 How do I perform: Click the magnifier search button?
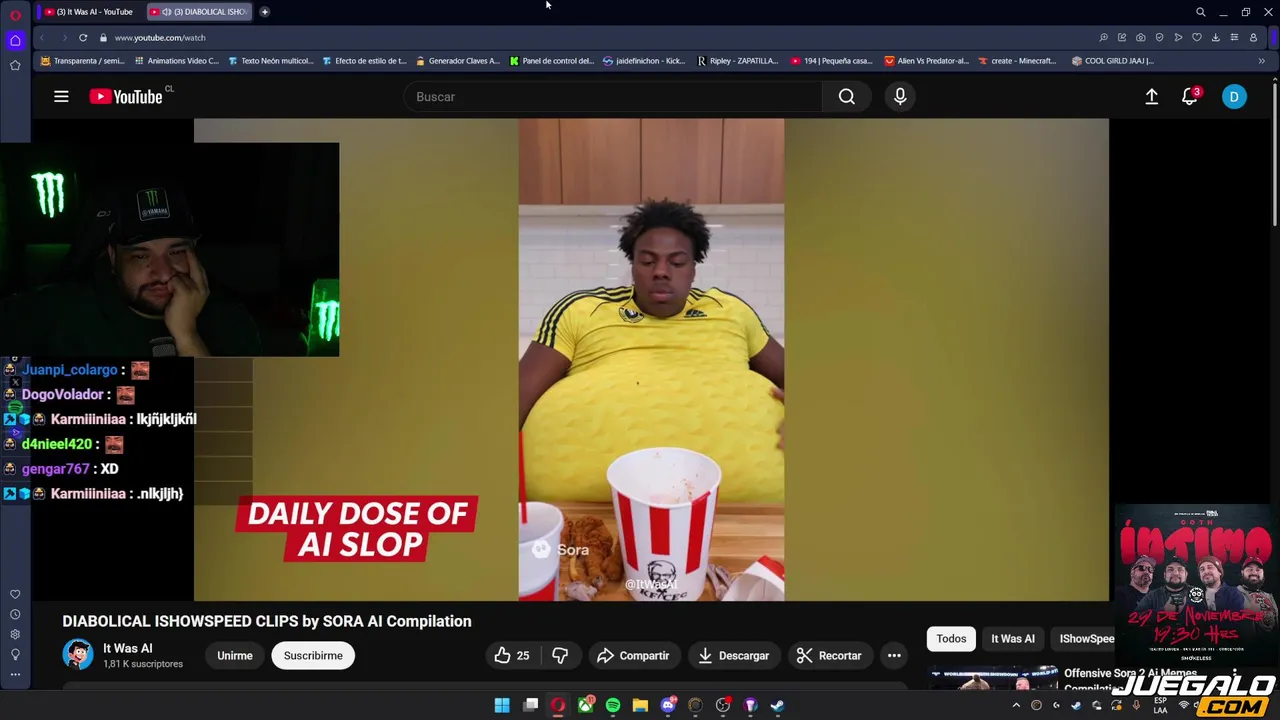(x=847, y=97)
